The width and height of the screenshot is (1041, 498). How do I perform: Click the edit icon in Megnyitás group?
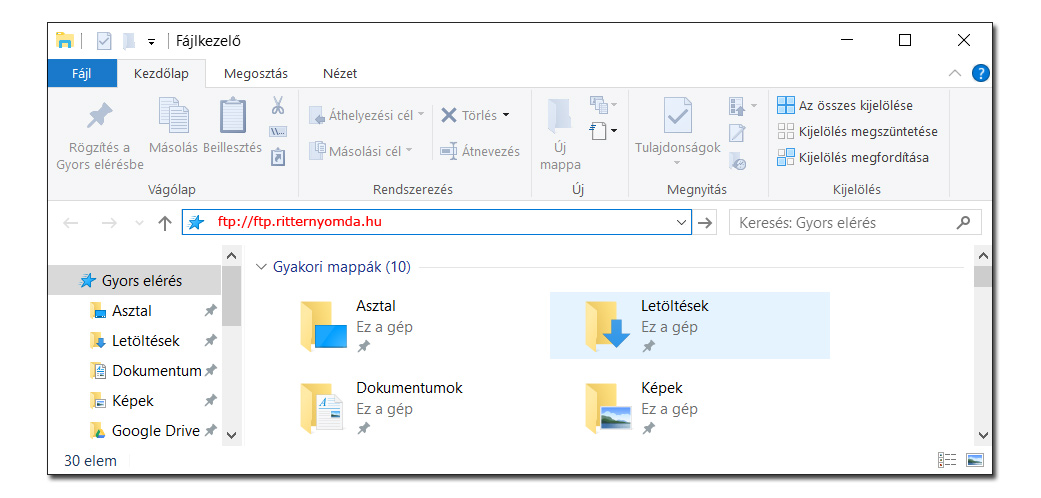tap(737, 133)
